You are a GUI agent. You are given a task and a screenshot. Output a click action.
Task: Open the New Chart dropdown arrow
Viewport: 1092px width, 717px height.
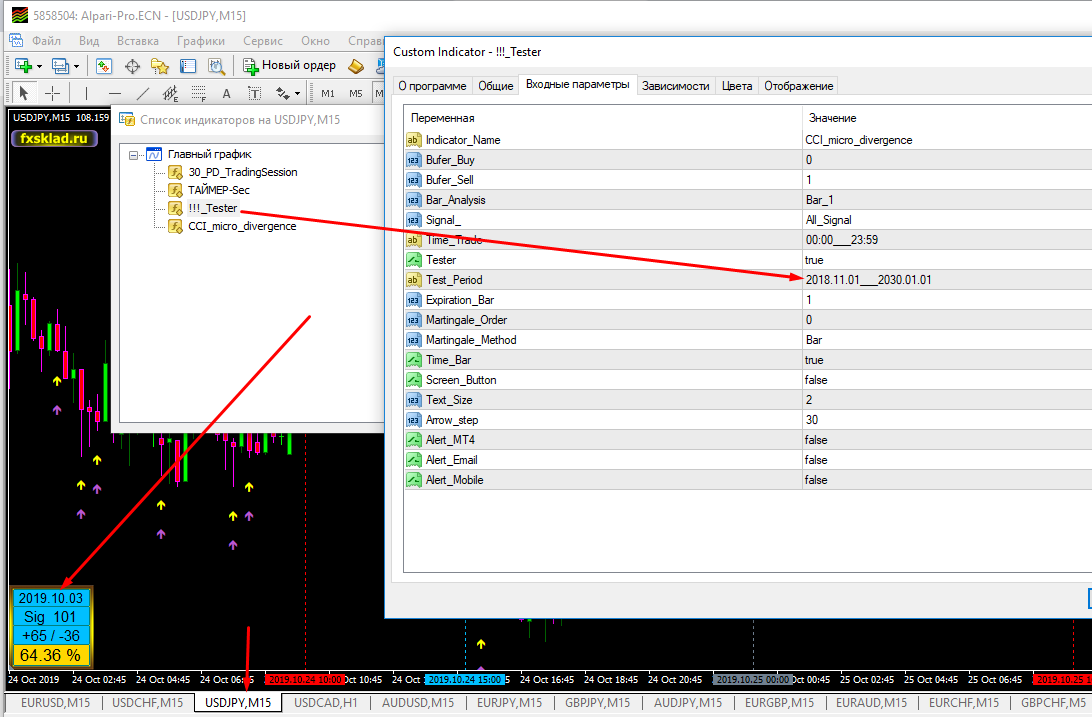coord(39,67)
